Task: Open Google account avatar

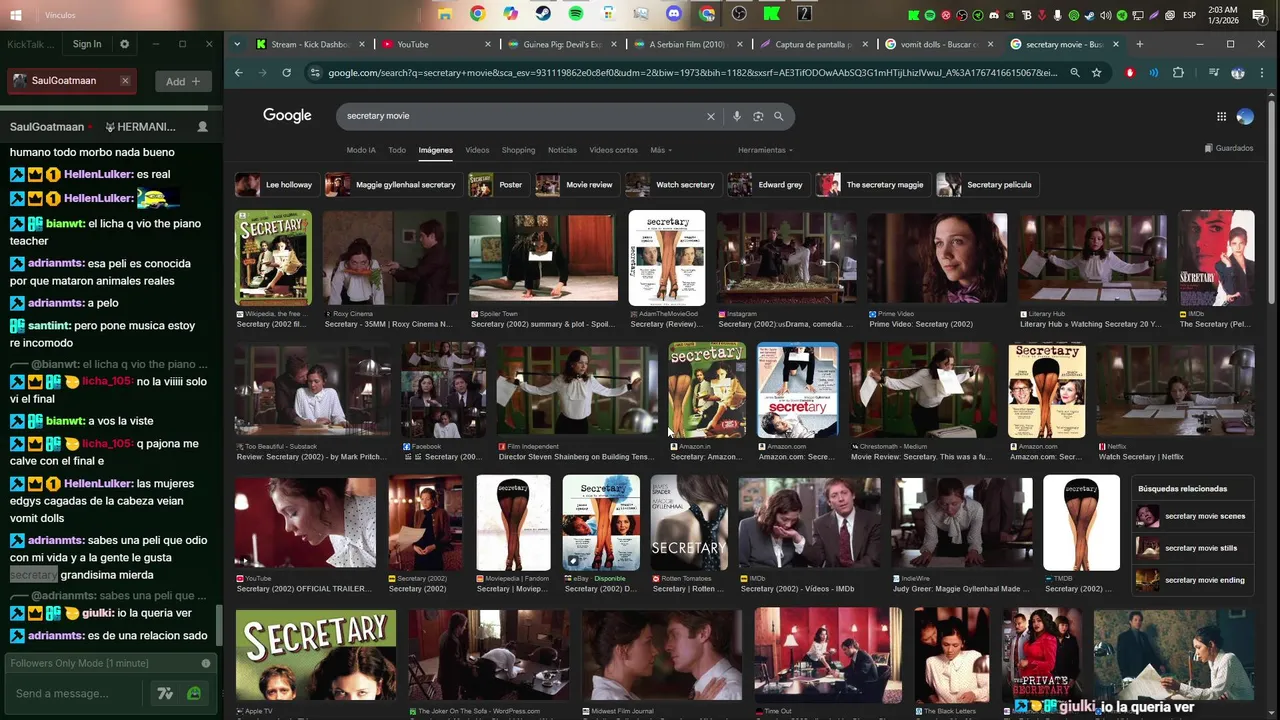Action: [x=1245, y=116]
